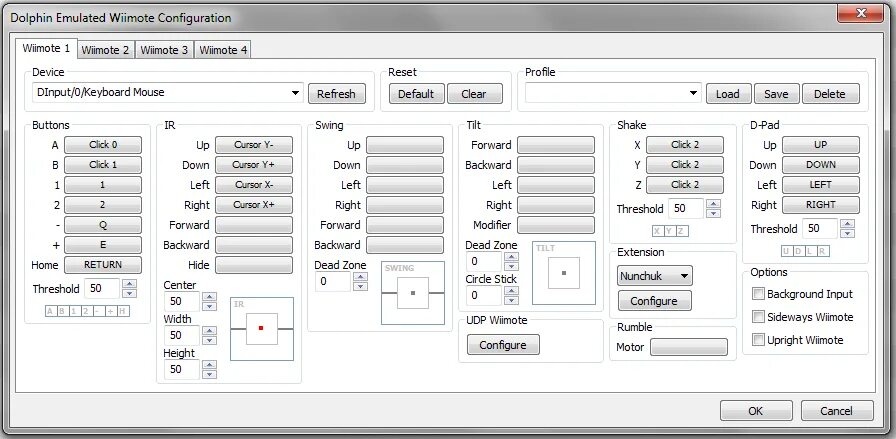Click the Buttons Threshold input field
This screenshot has height=439, width=896.
tap(103, 289)
